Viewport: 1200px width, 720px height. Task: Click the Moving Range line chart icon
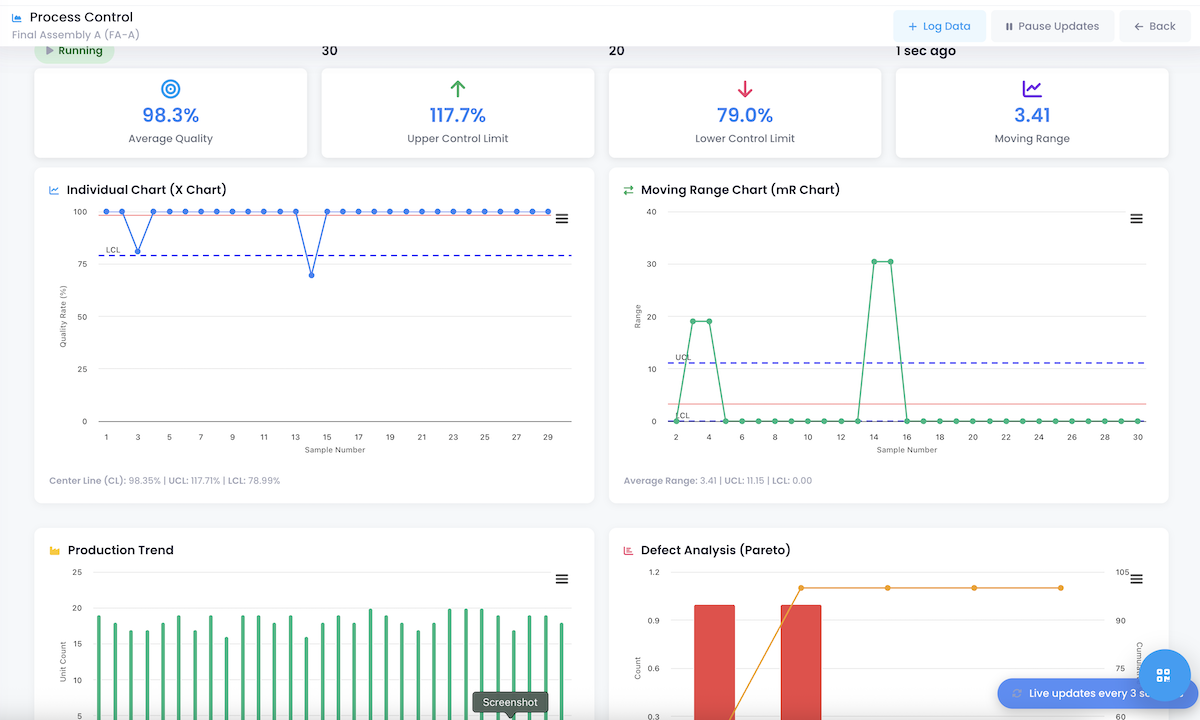pyautogui.click(x=1032, y=89)
